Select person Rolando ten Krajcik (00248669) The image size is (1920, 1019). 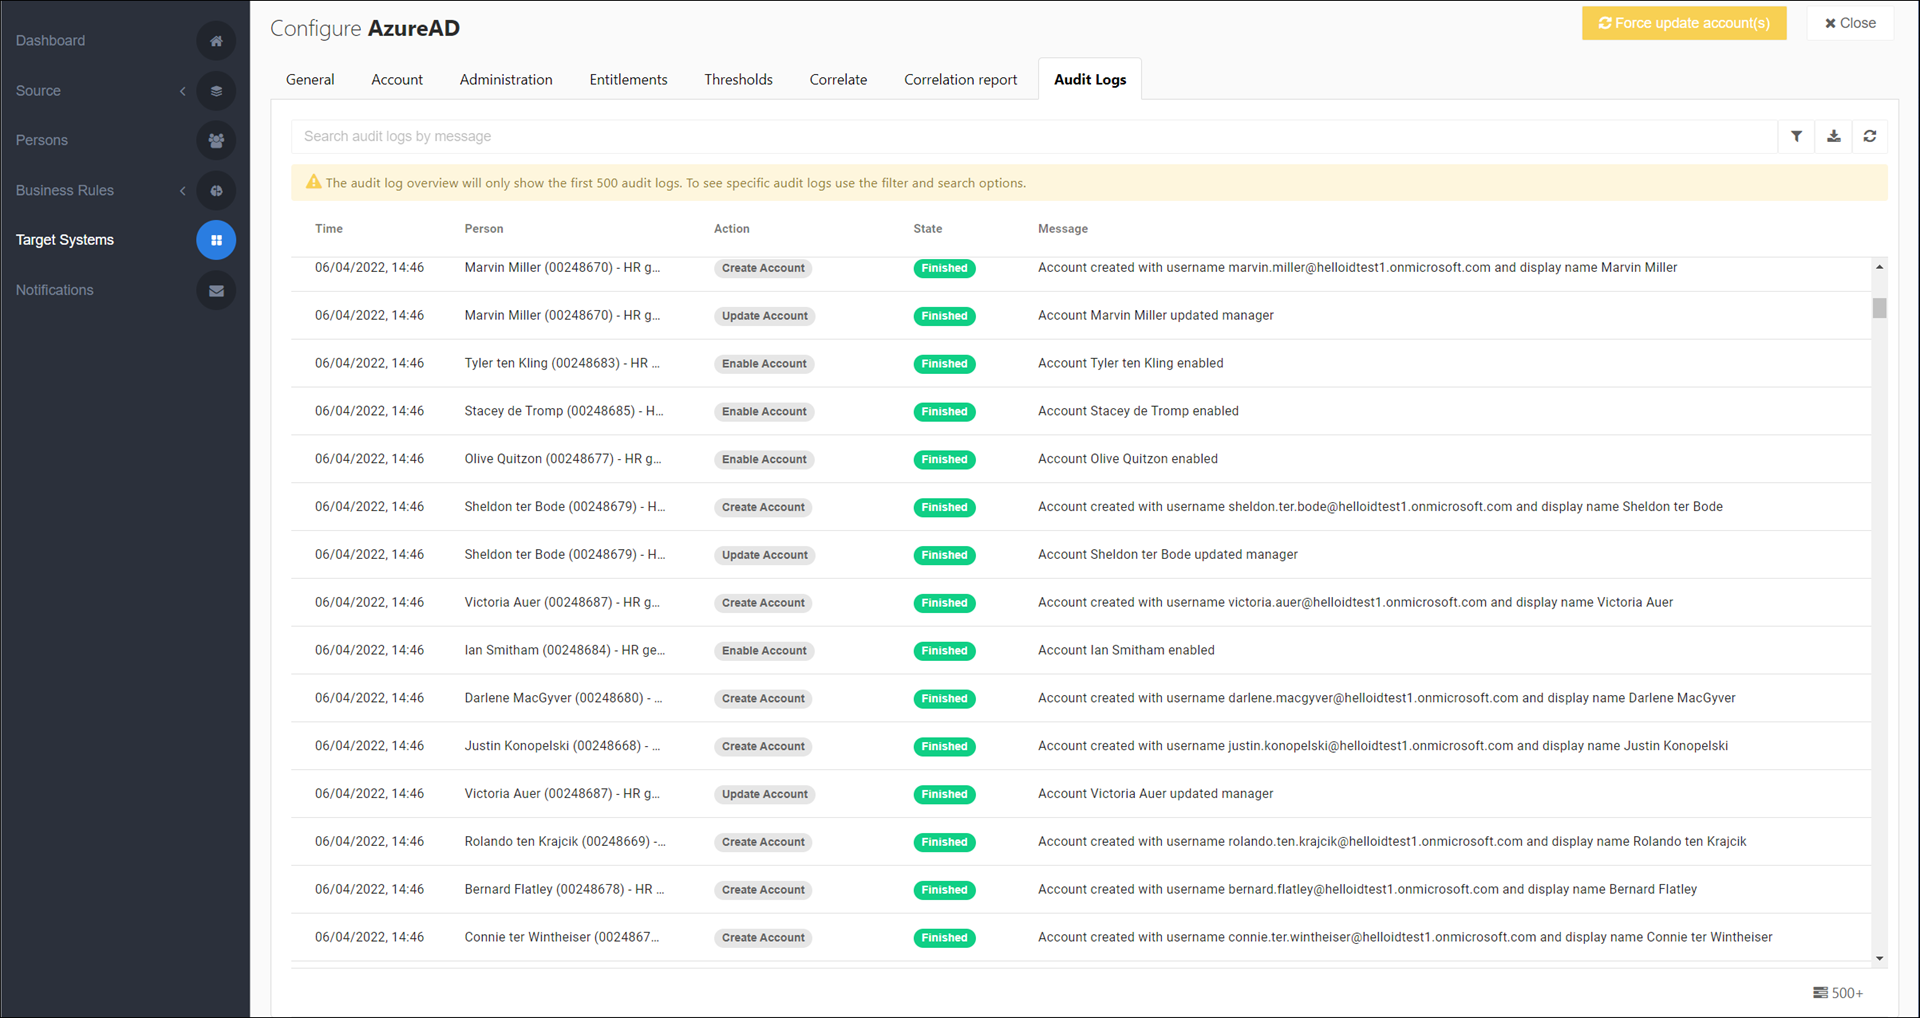[x=565, y=842]
